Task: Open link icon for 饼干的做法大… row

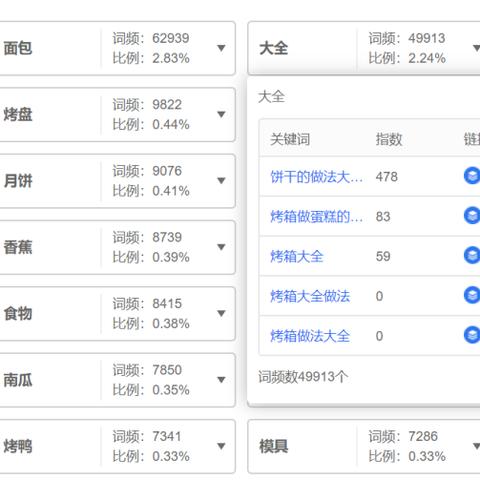Action: click(x=472, y=176)
